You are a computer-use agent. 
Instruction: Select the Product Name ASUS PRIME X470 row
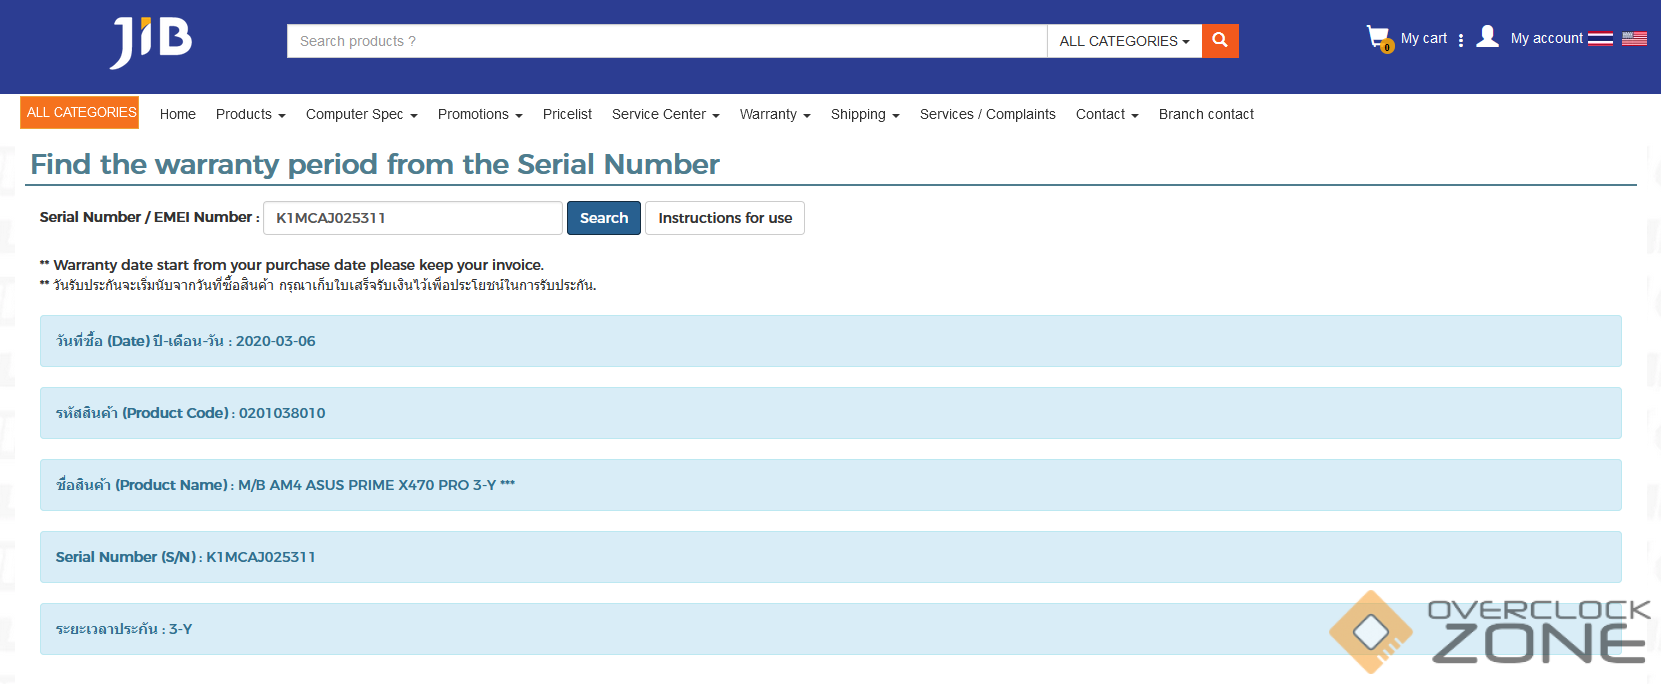click(831, 485)
